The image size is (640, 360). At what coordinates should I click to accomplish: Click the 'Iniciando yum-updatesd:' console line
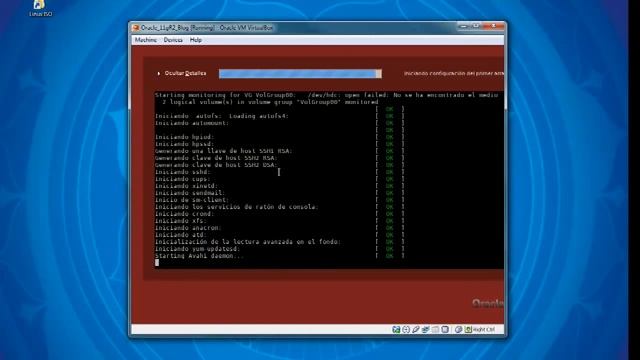(198, 249)
